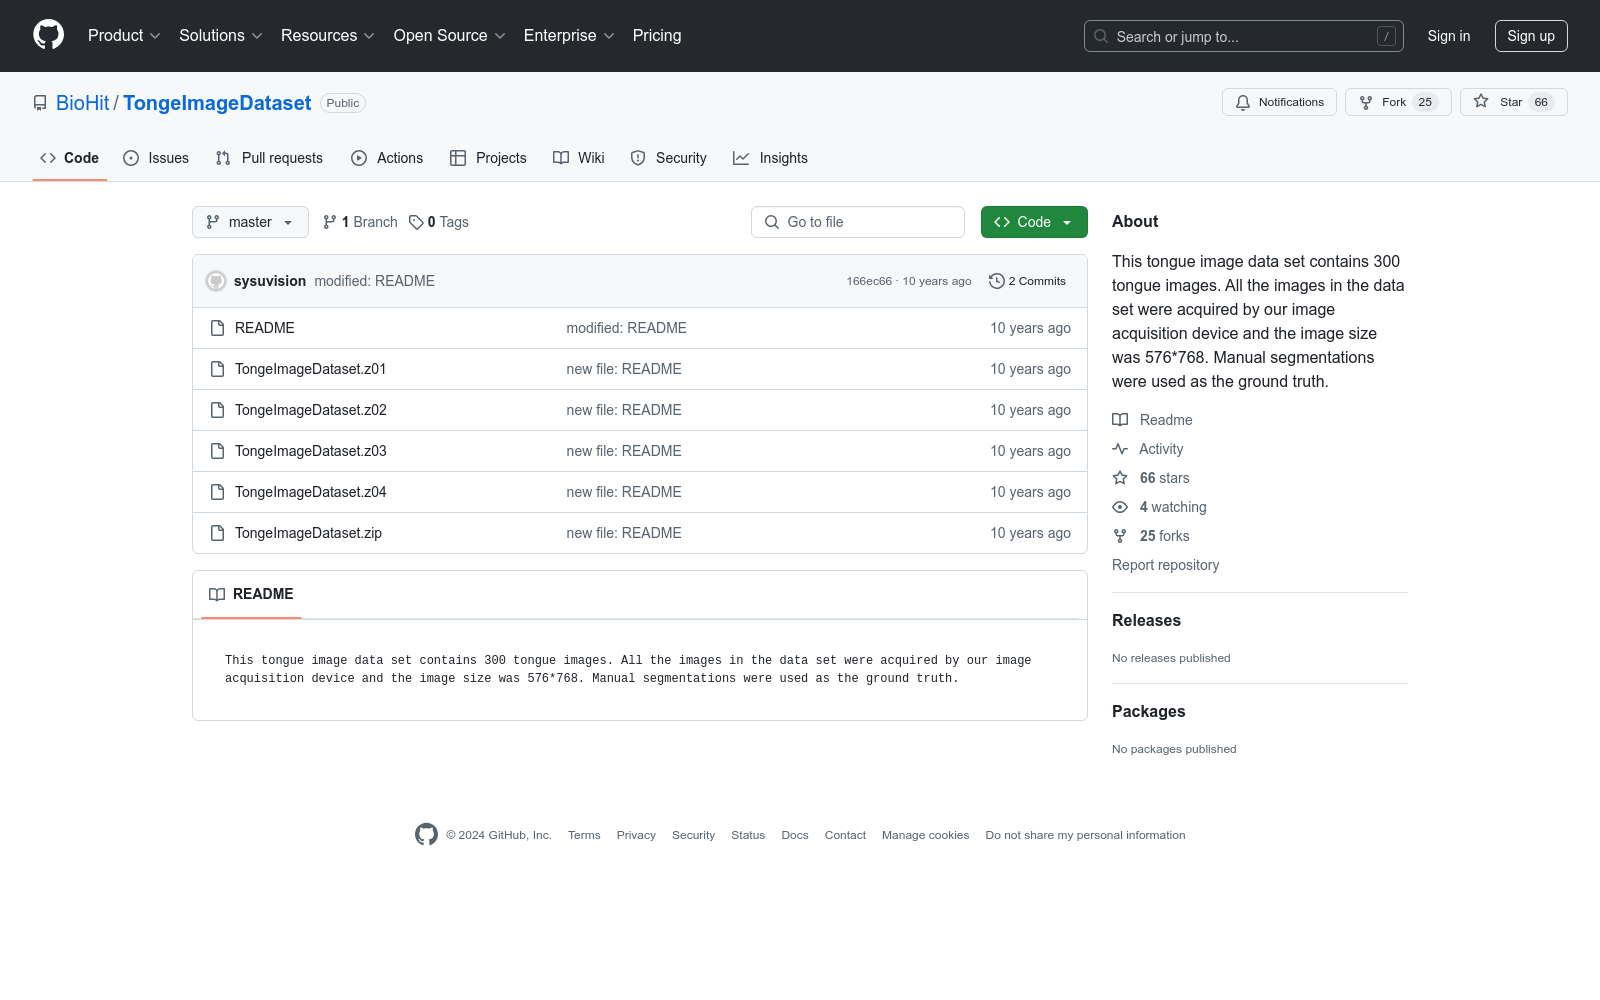Click Docs in the footer

point(795,835)
